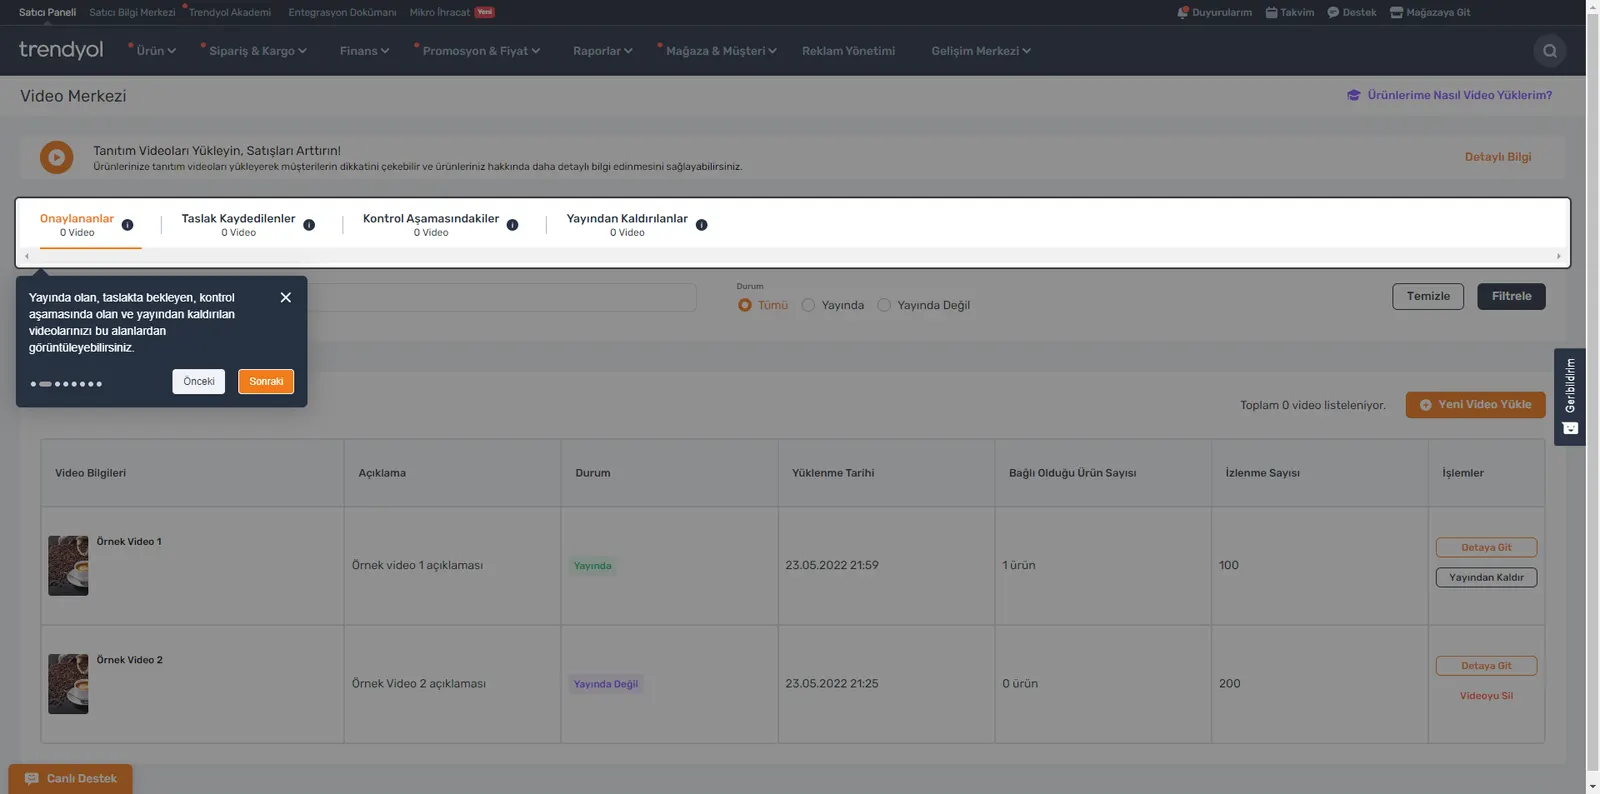The width and height of the screenshot is (1600, 794).
Task: Click the trendyol logo
Action: [x=61, y=50]
